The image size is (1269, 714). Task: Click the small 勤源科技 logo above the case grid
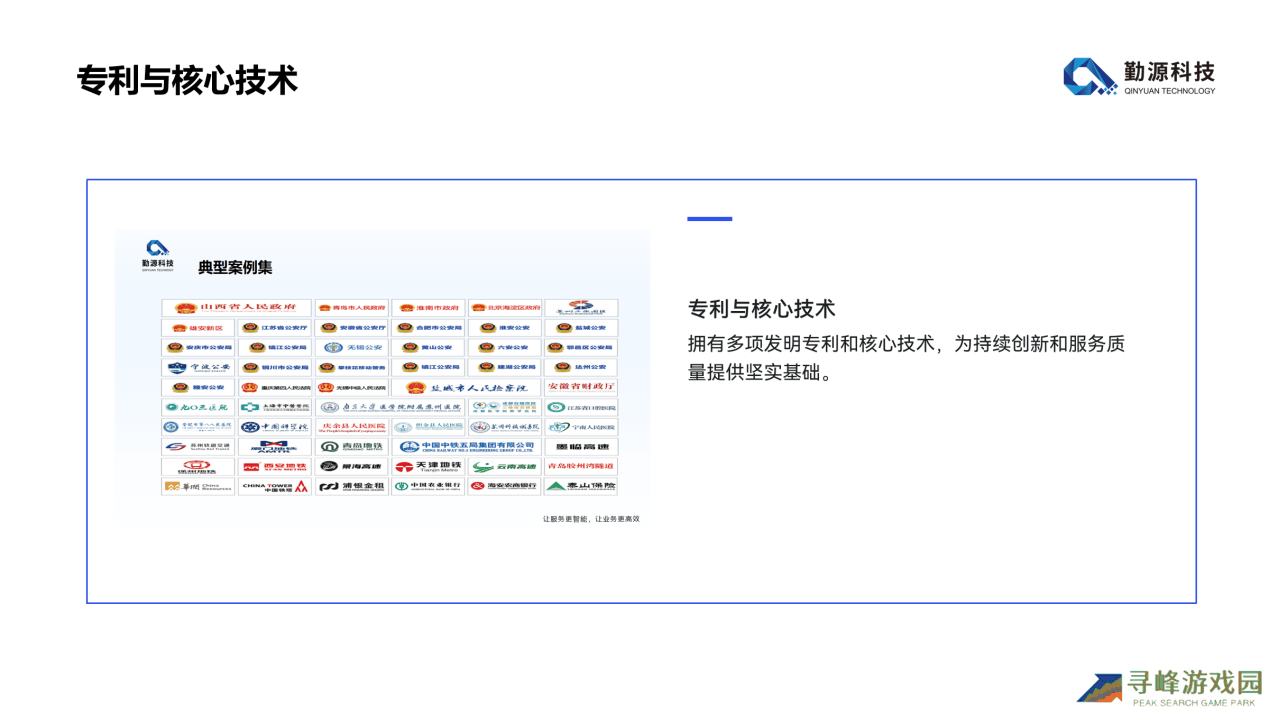coord(157,255)
